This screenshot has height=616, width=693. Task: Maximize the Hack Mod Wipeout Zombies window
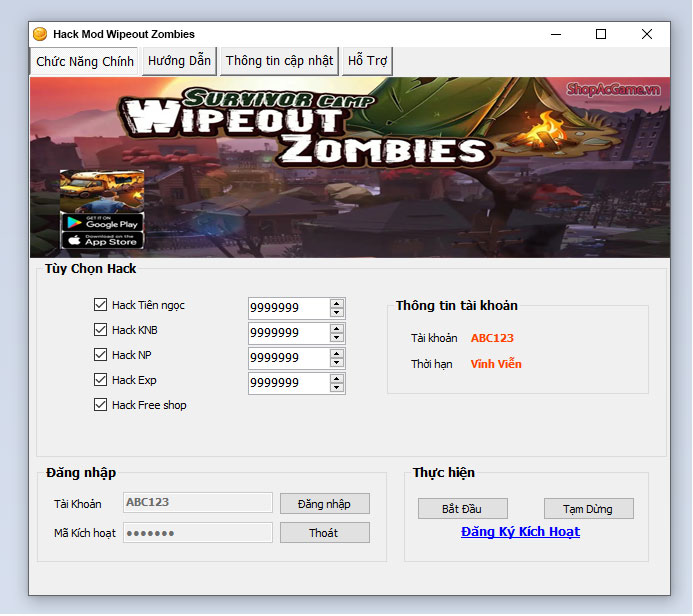click(601, 34)
